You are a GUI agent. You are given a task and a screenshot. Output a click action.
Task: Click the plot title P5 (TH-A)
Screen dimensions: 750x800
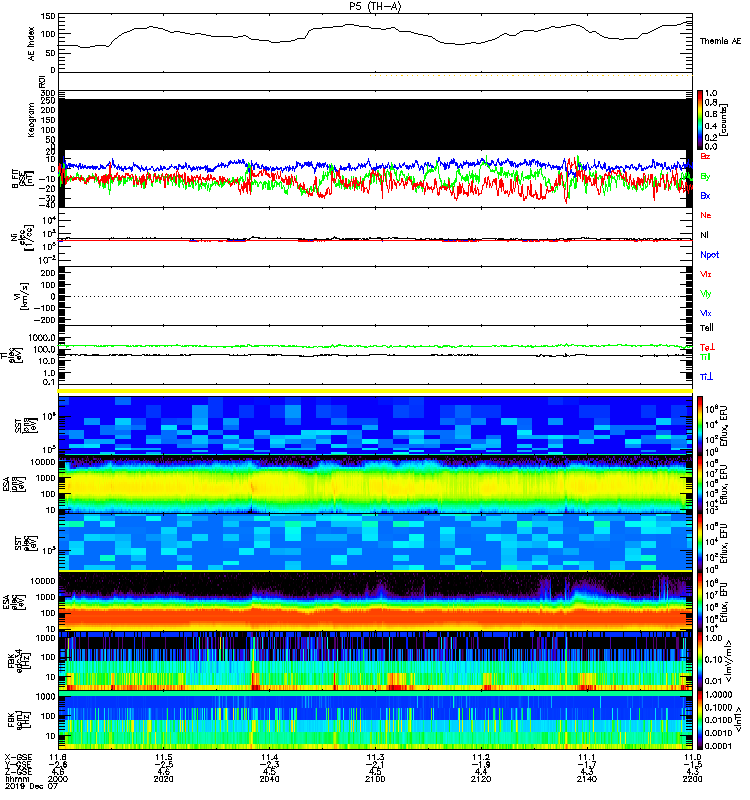click(375, 6)
